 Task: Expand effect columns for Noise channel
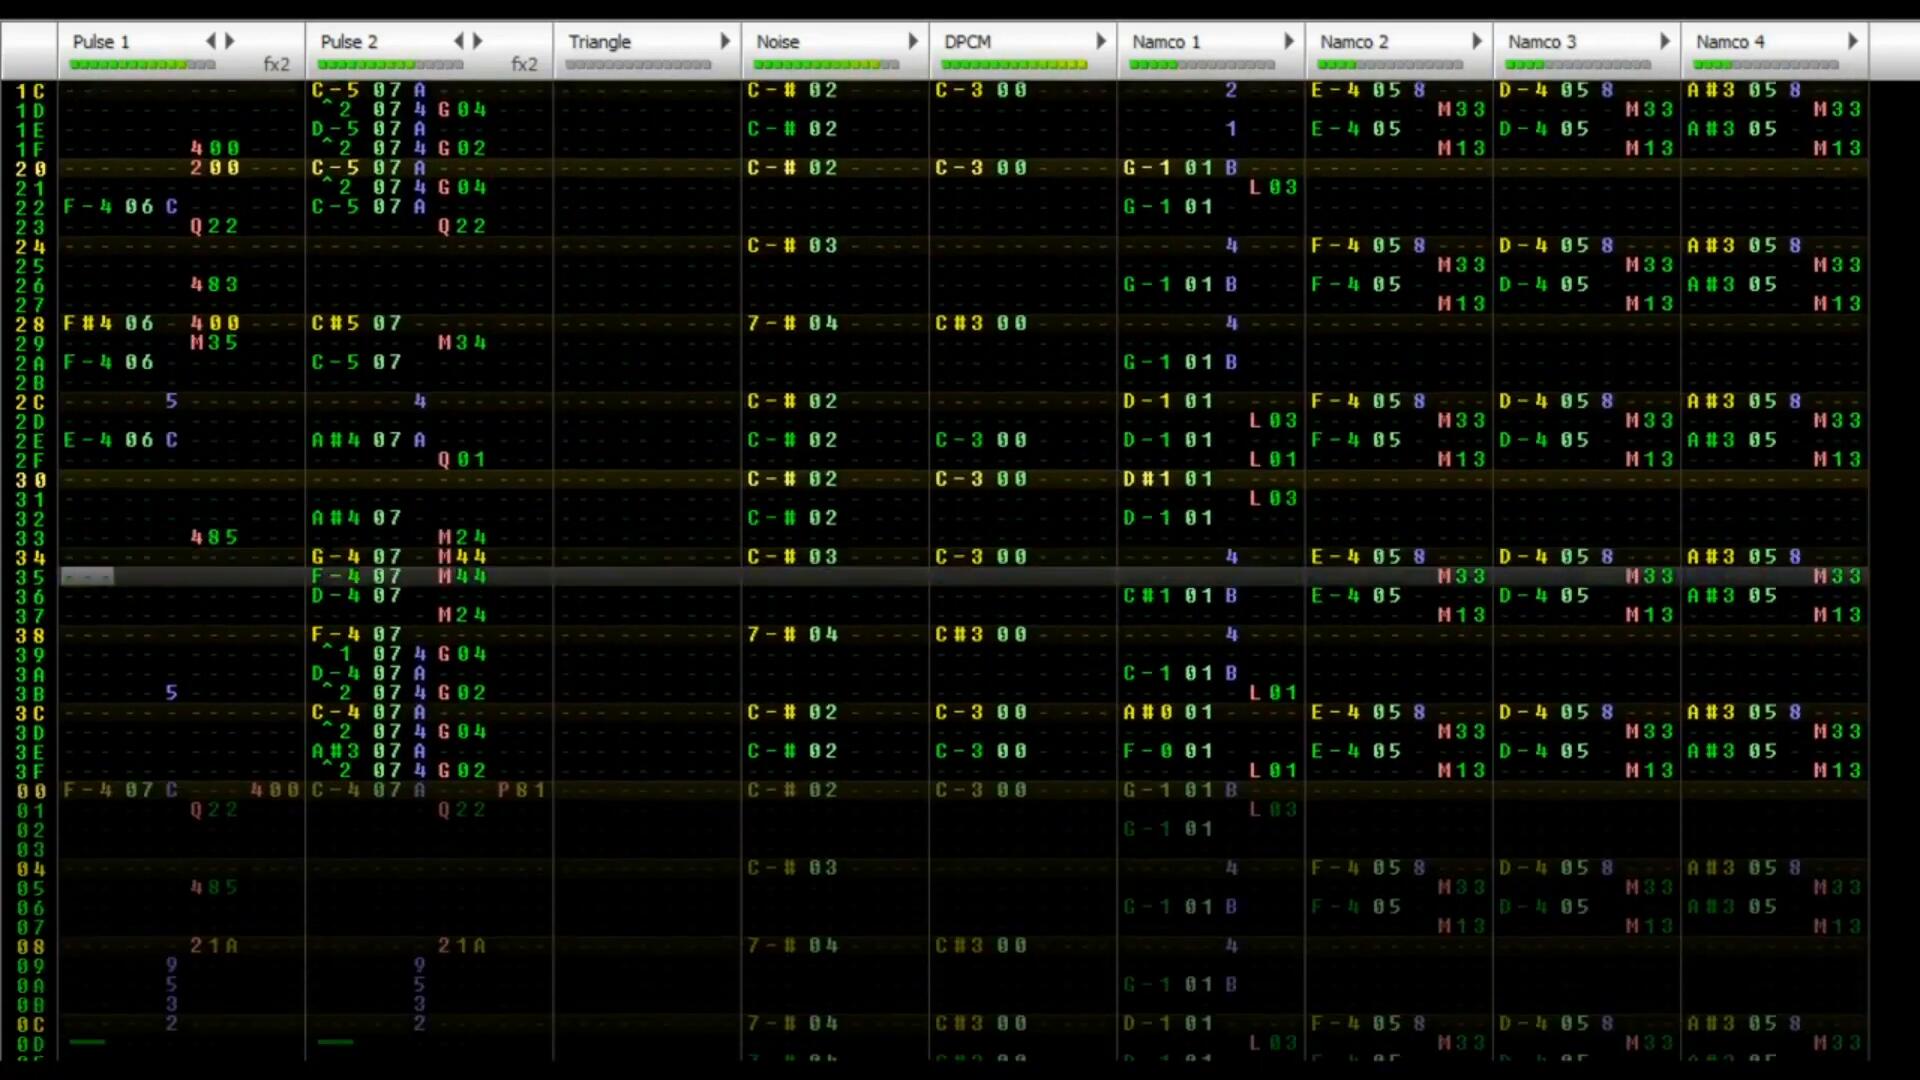click(x=913, y=41)
